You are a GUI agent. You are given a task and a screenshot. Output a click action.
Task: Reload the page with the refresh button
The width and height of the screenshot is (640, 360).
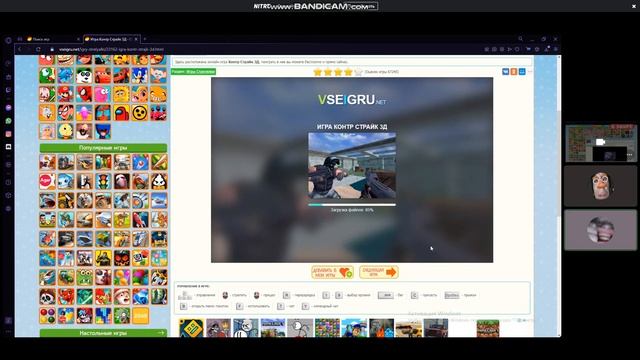pos(38,49)
